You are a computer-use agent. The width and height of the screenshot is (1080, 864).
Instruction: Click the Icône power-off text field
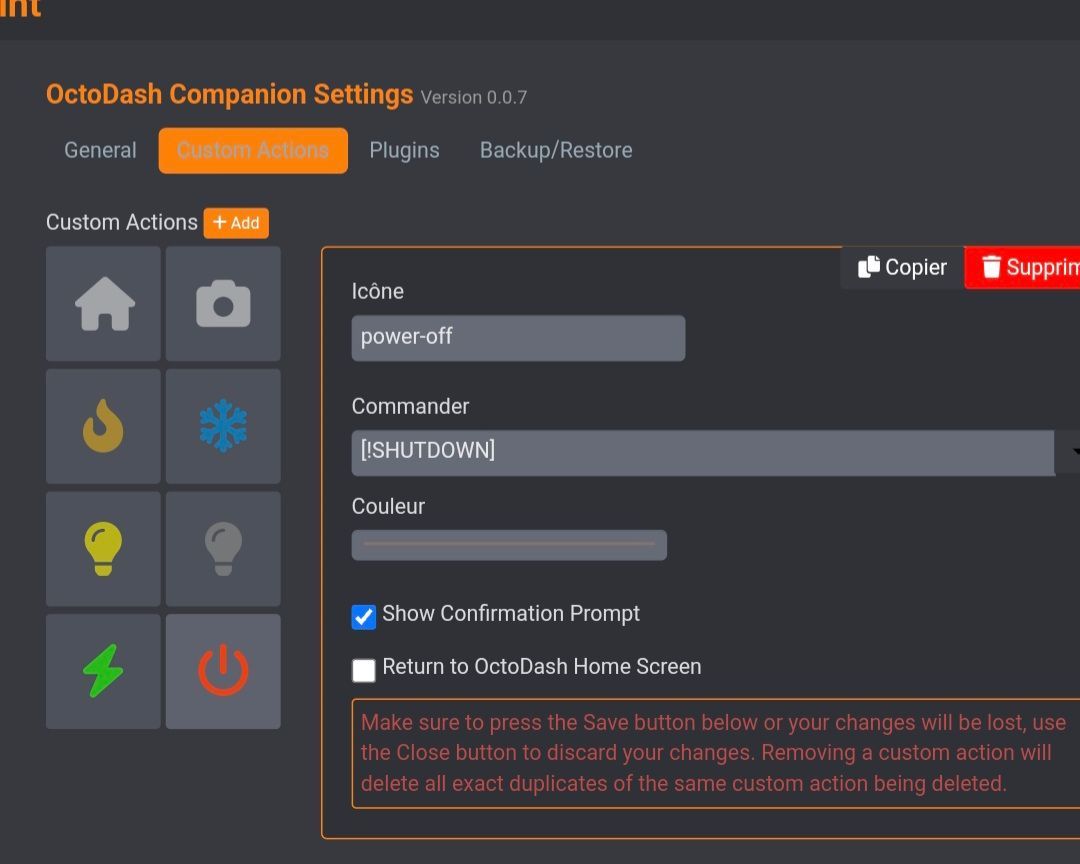(x=518, y=338)
